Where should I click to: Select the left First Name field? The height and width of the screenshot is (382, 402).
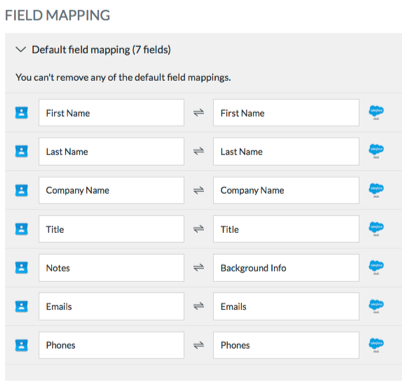(111, 113)
